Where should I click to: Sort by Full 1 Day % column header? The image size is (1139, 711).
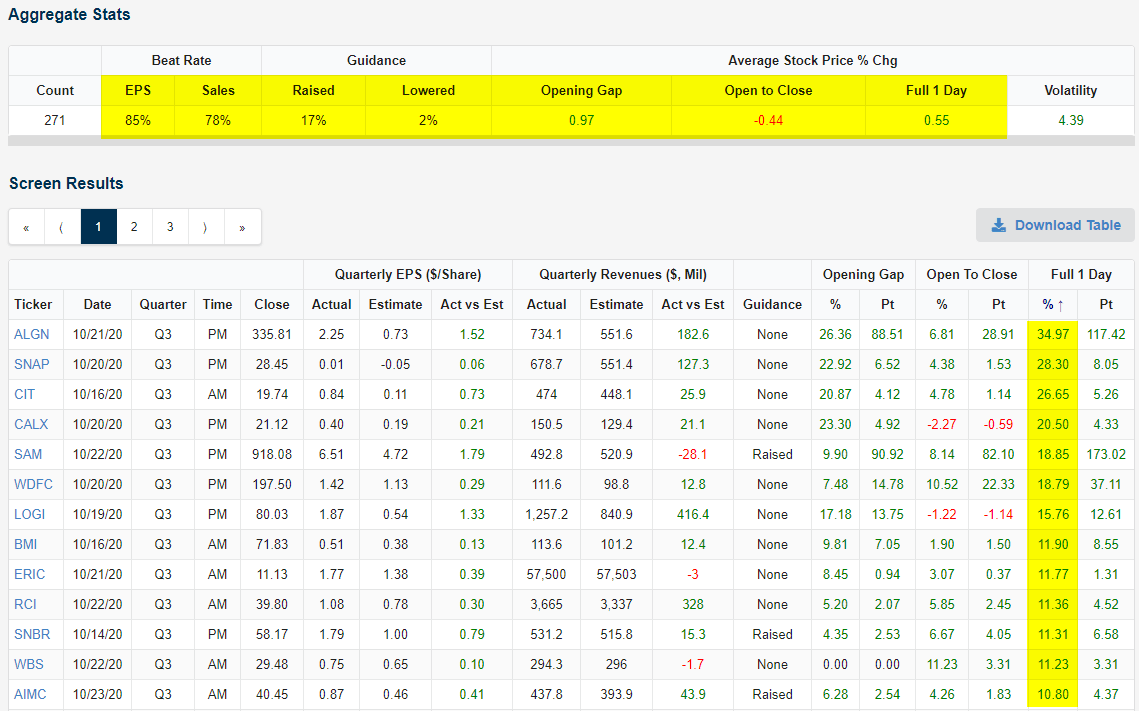(x=1053, y=304)
